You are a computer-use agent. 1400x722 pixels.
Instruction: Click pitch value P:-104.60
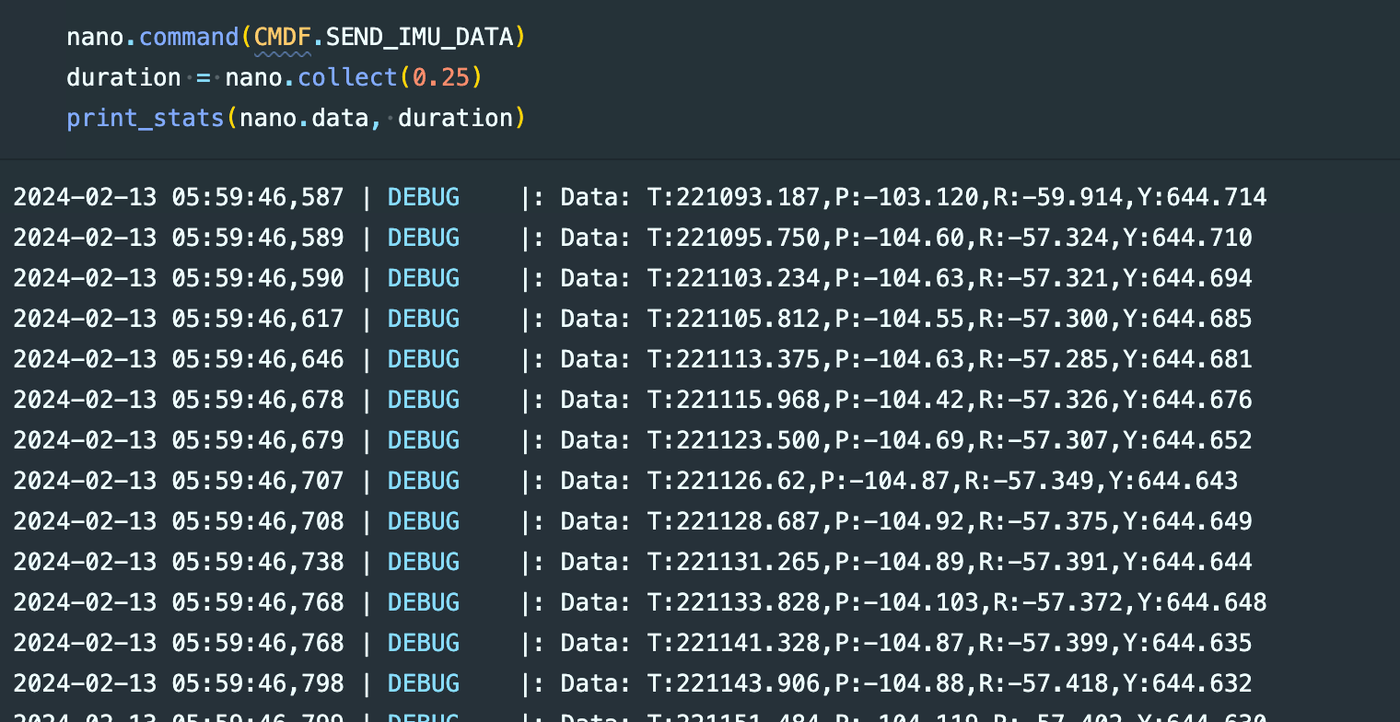pos(899,238)
